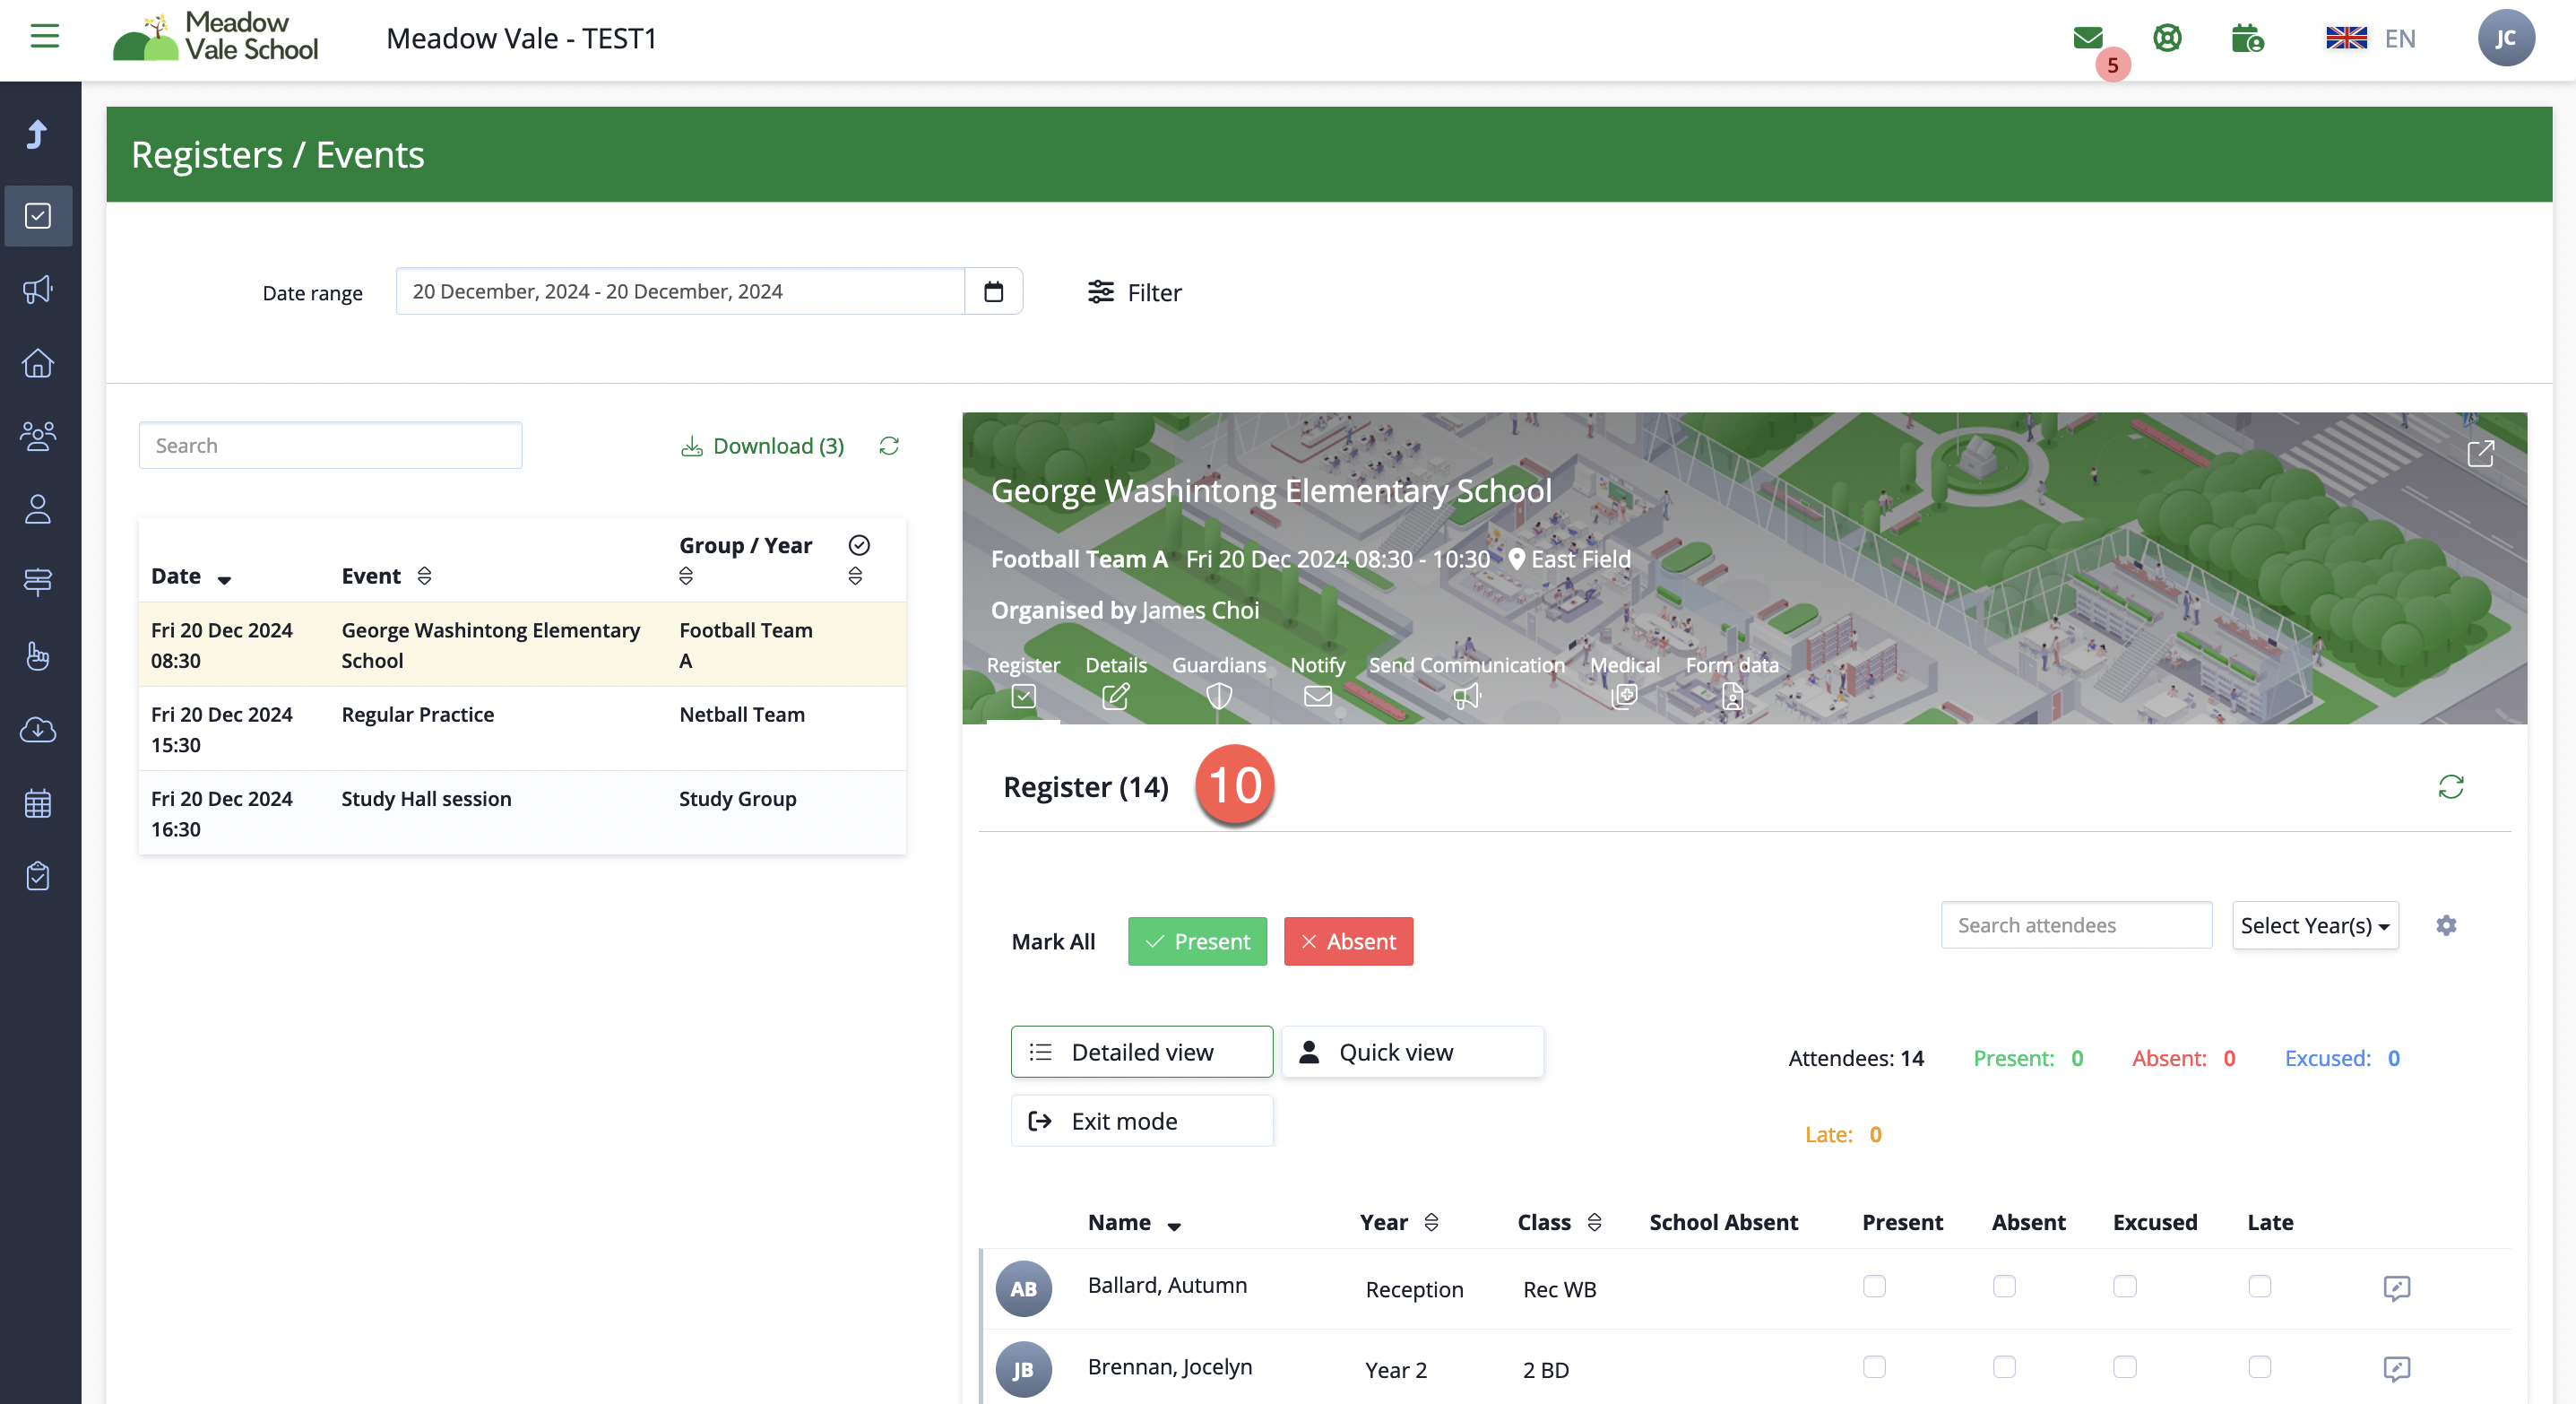Mark all attendees Present
The width and height of the screenshot is (2576, 1404).
pyautogui.click(x=1197, y=941)
